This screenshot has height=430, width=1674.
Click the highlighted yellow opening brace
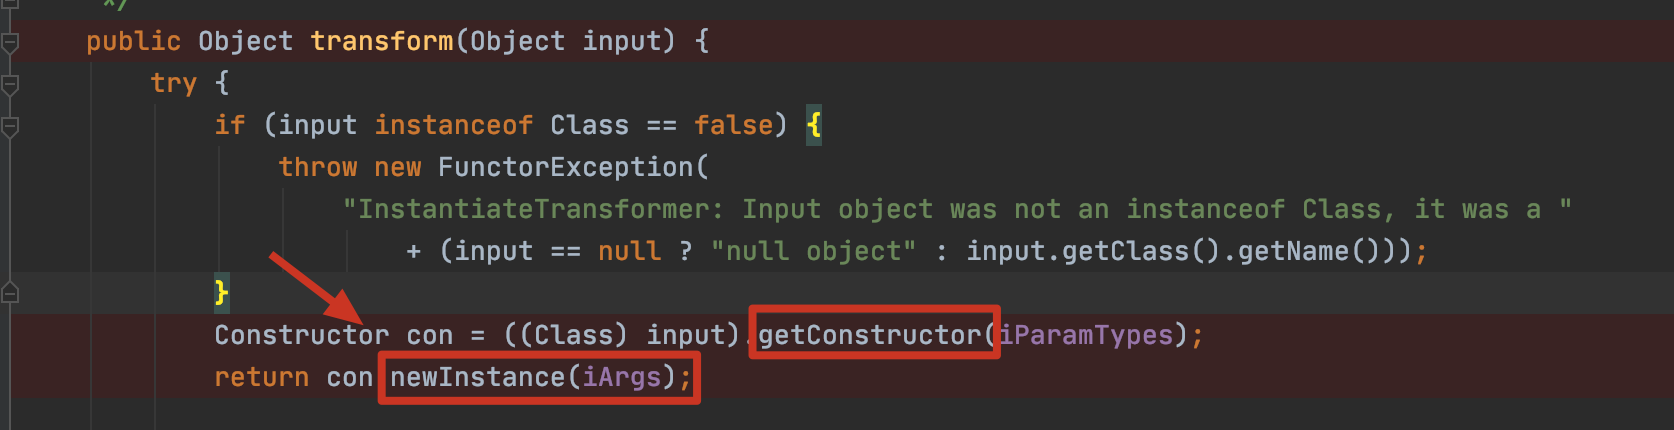(x=814, y=125)
